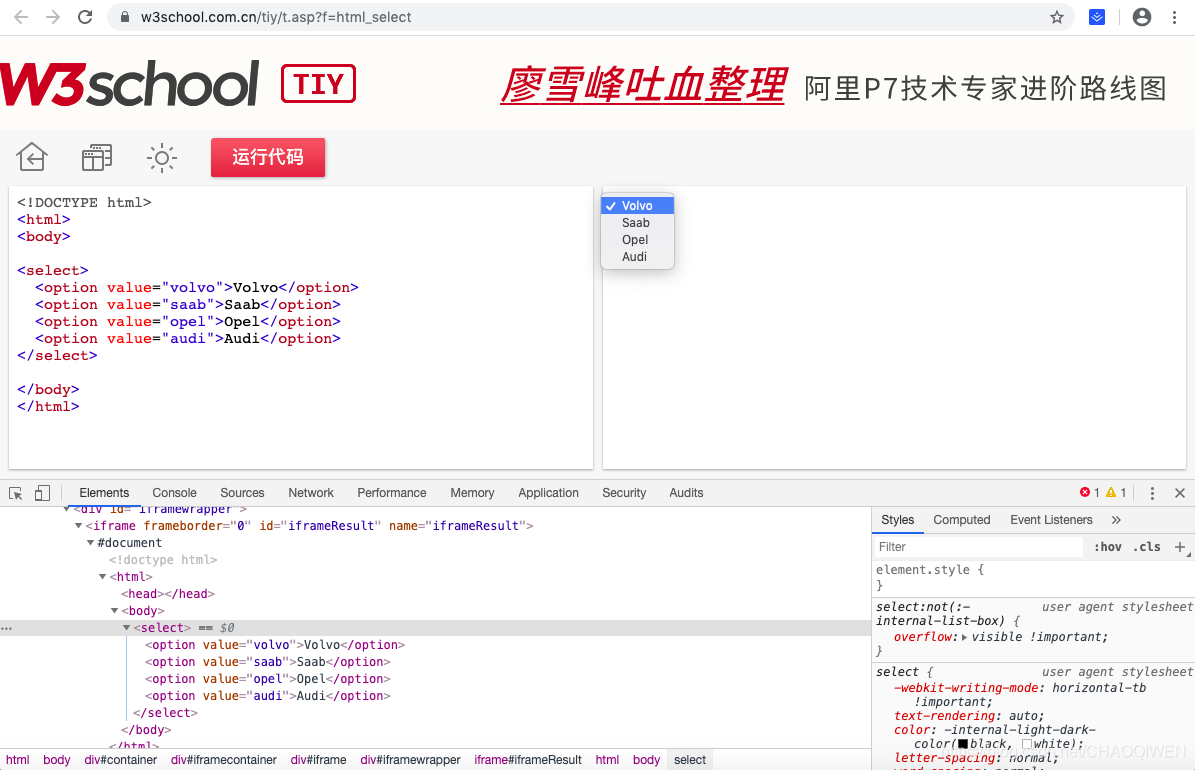Toggle the .cls class editor
Screen dimensions: 1195x770
point(1147,547)
